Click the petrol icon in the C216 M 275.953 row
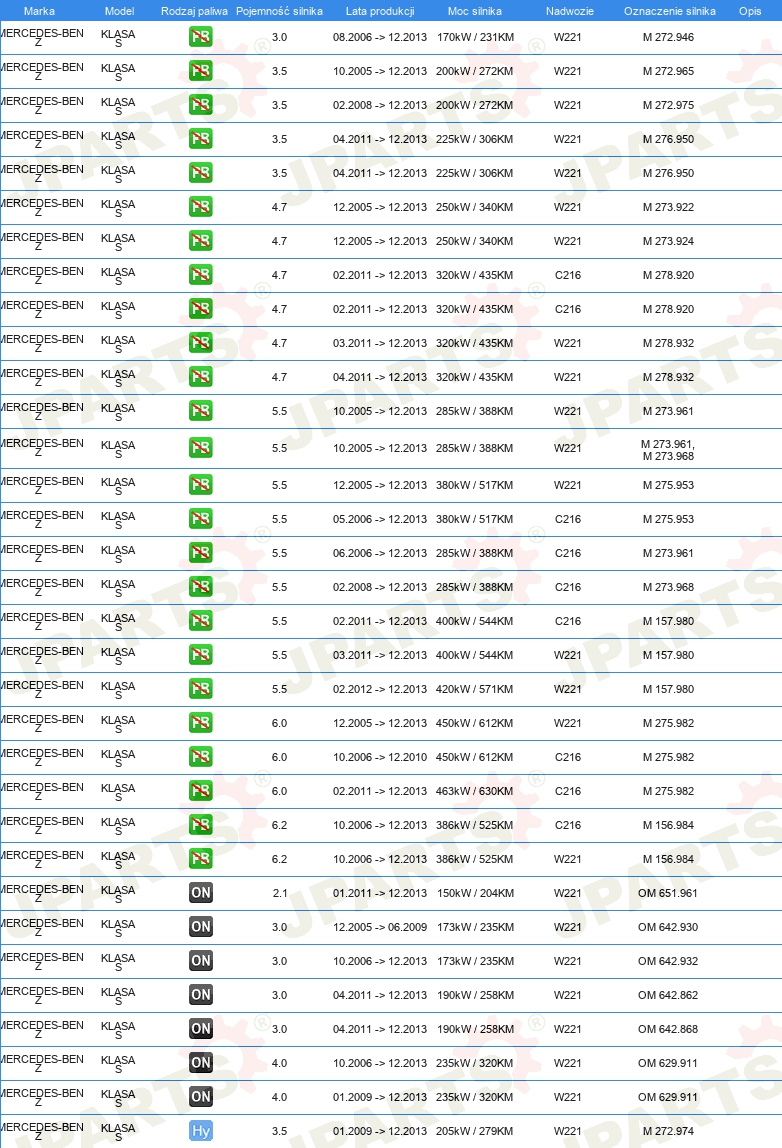This screenshot has width=782, height=1148. (x=201, y=519)
